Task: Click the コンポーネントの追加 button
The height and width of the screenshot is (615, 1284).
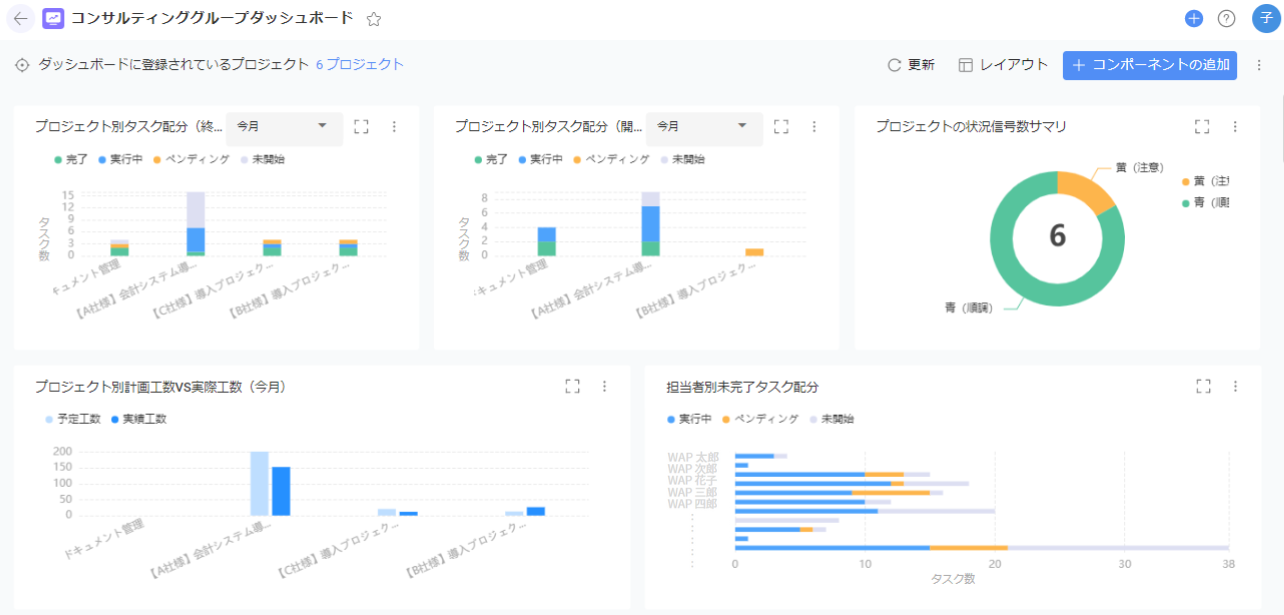Action: click(x=1150, y=65)
